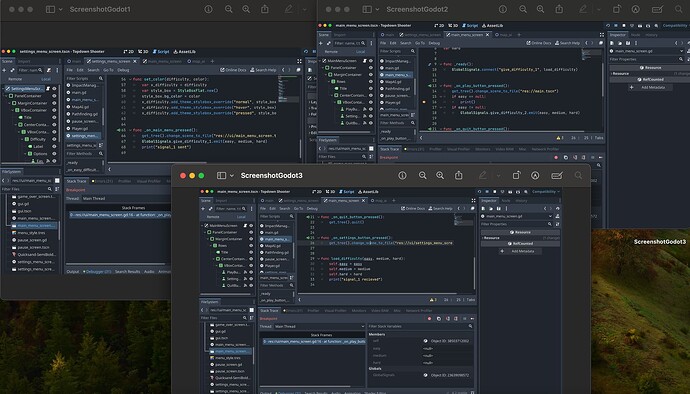Toggle the sidebar icon in ScreenshotGodot1 window
690x394 pixels.
pos(50,9)
